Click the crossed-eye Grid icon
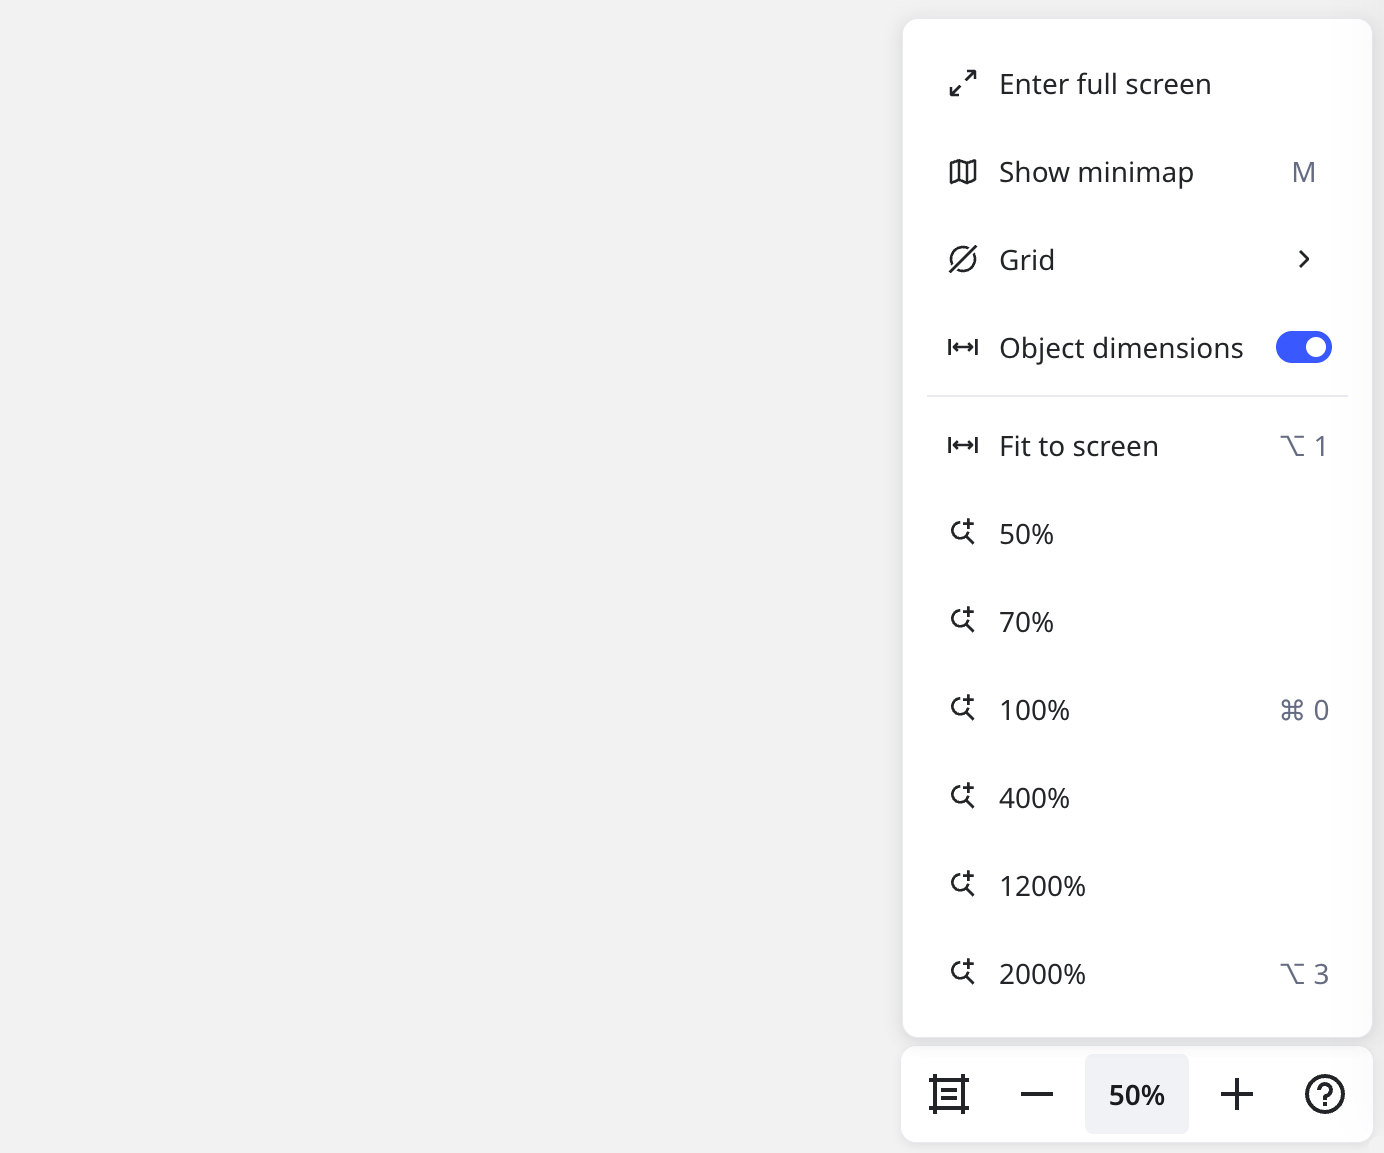This screenshot has width=1384, height=1153. coord(962,259)
